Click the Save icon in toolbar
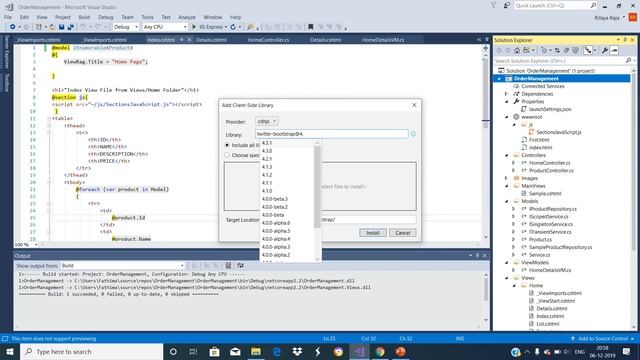 [61, 27]
